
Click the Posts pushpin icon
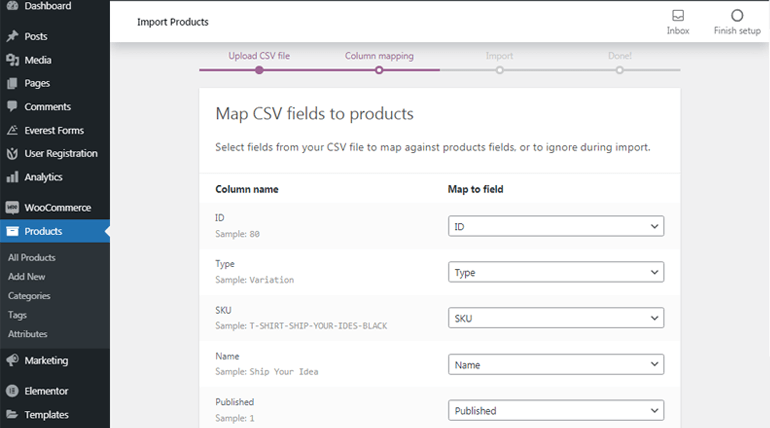pyautogui.click(x=12, y=36)
